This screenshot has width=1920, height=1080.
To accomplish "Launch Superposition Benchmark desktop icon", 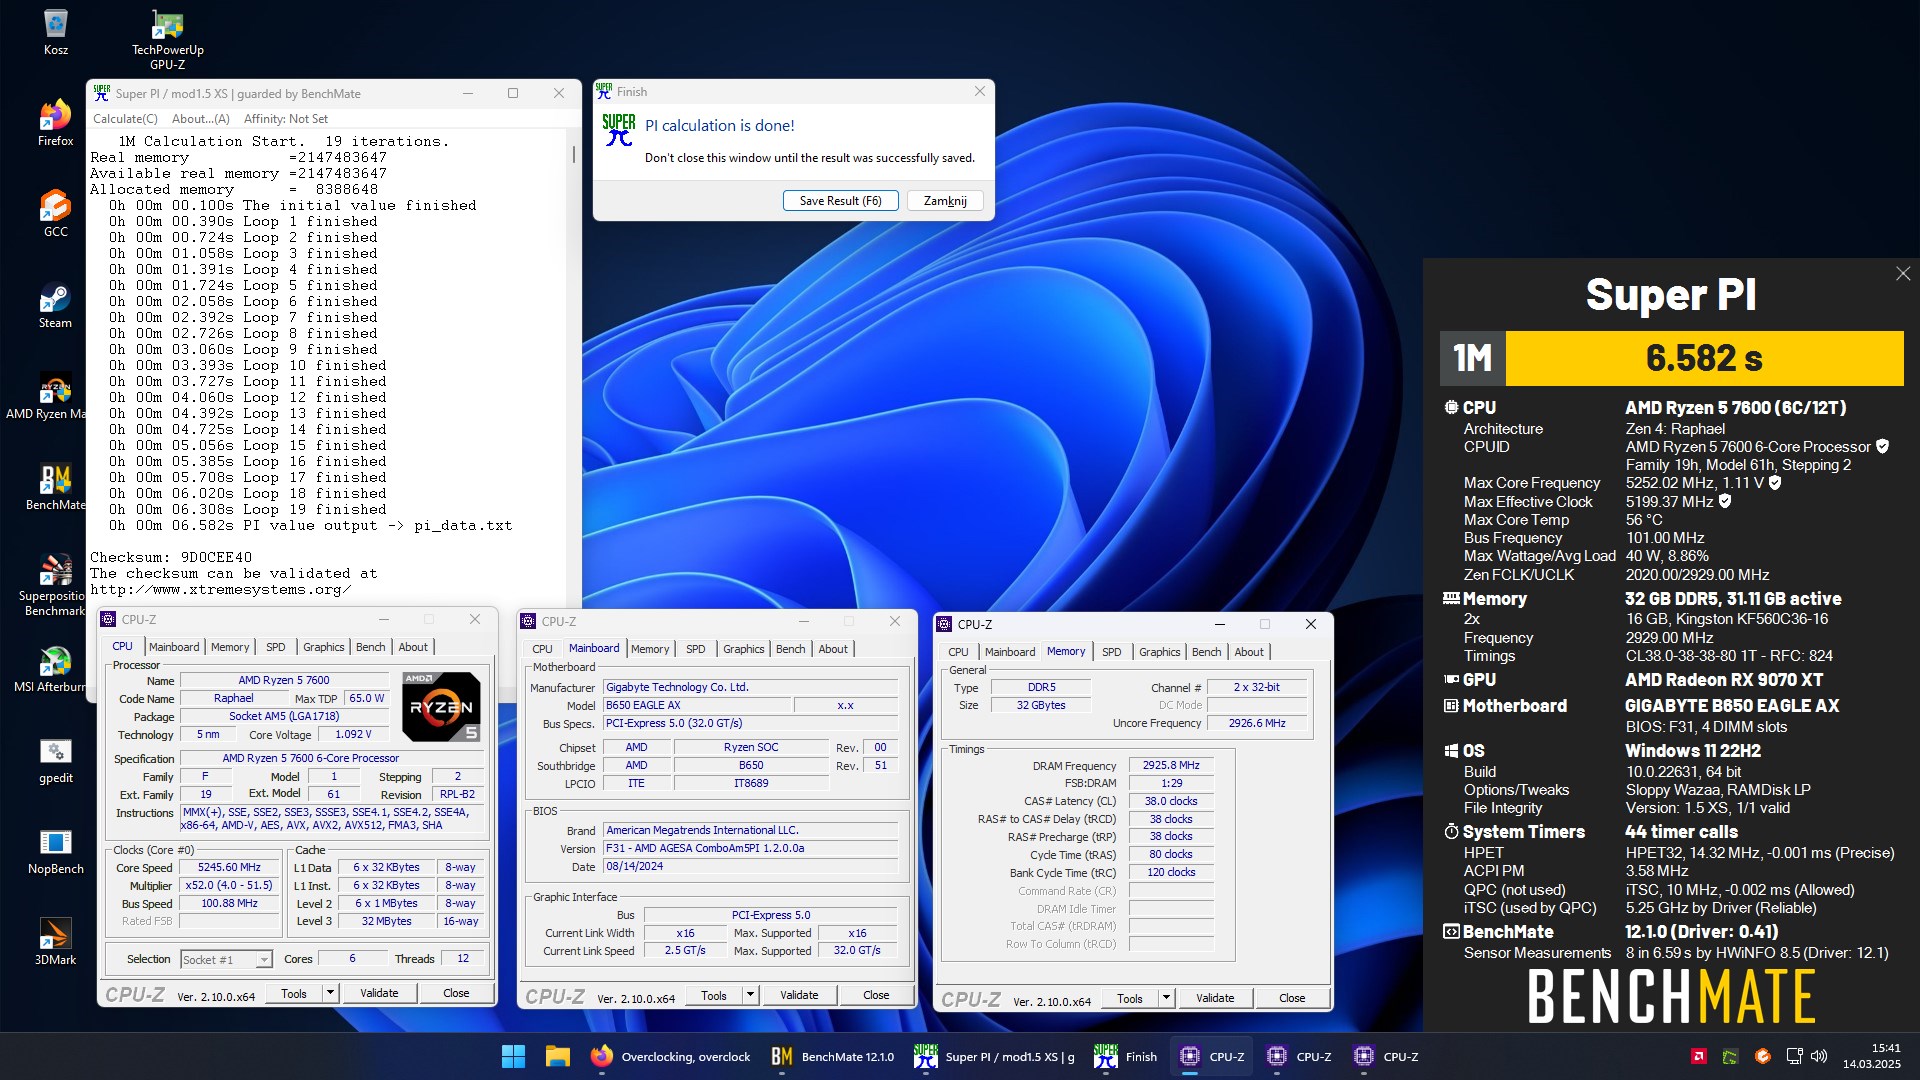I will pos(55,585).
